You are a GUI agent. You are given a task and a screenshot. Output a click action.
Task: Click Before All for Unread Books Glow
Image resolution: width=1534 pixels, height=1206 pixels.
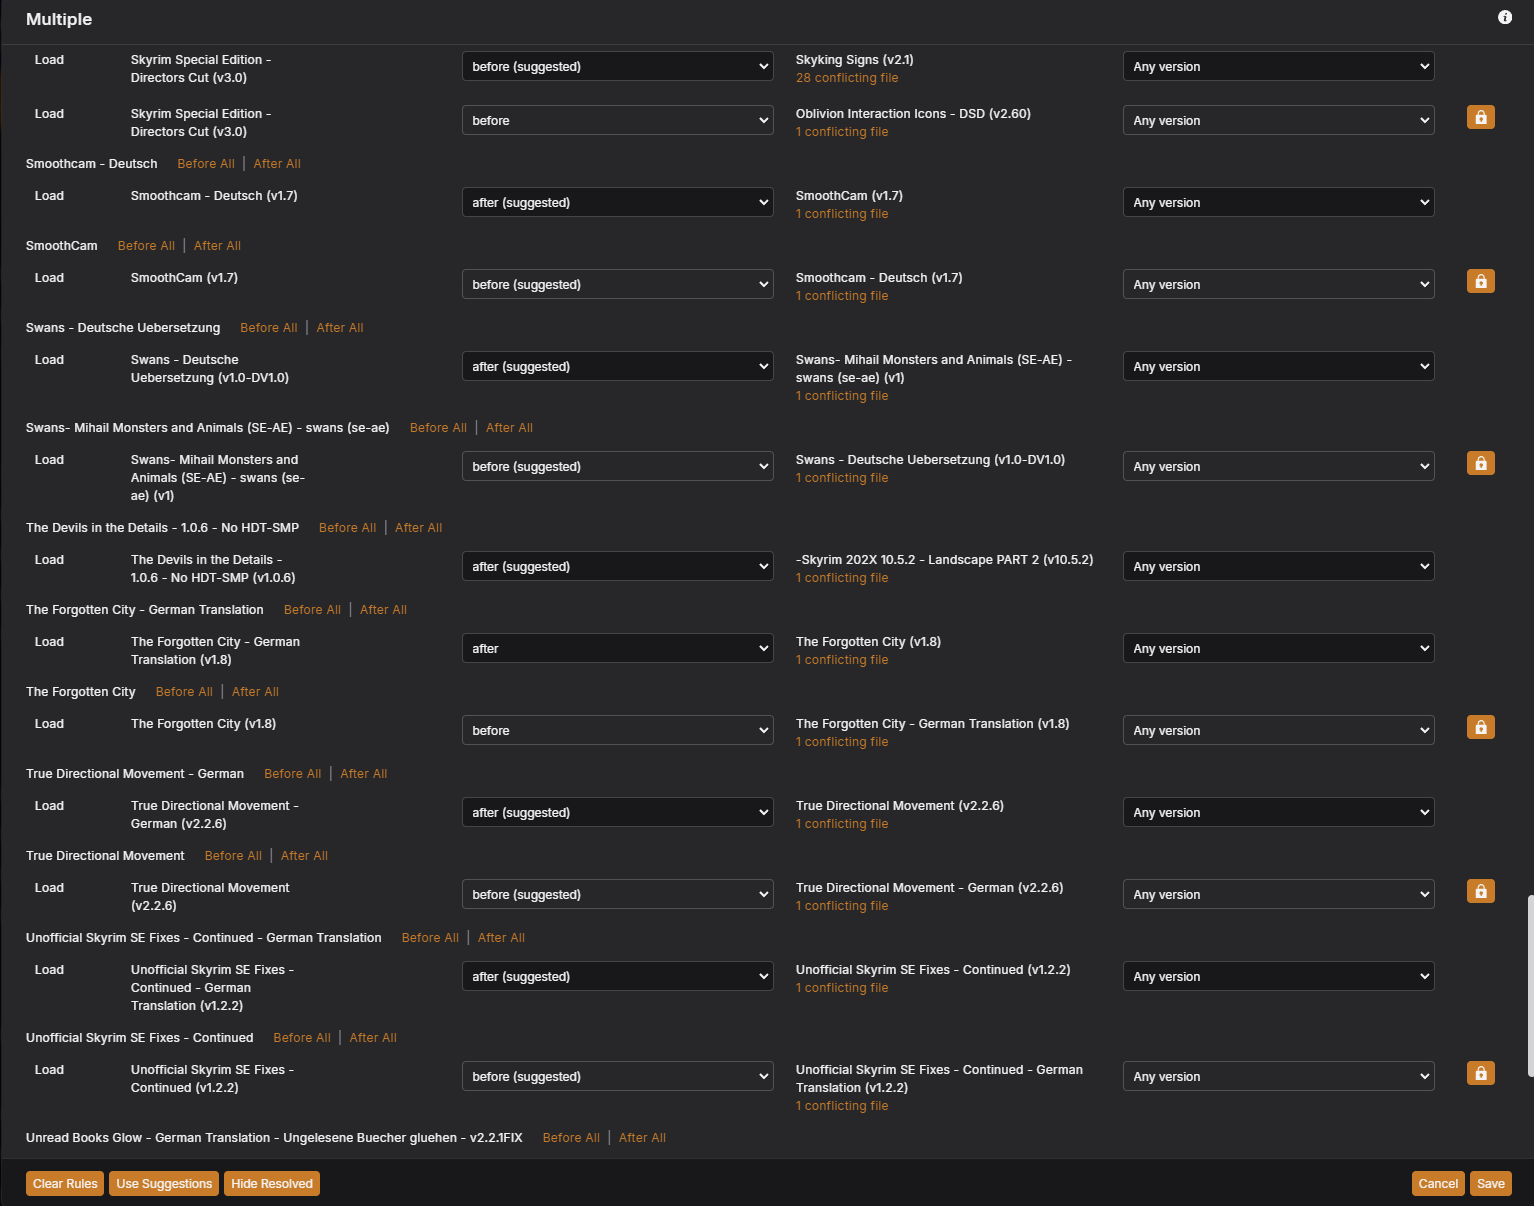click(x=571, y=1138)
